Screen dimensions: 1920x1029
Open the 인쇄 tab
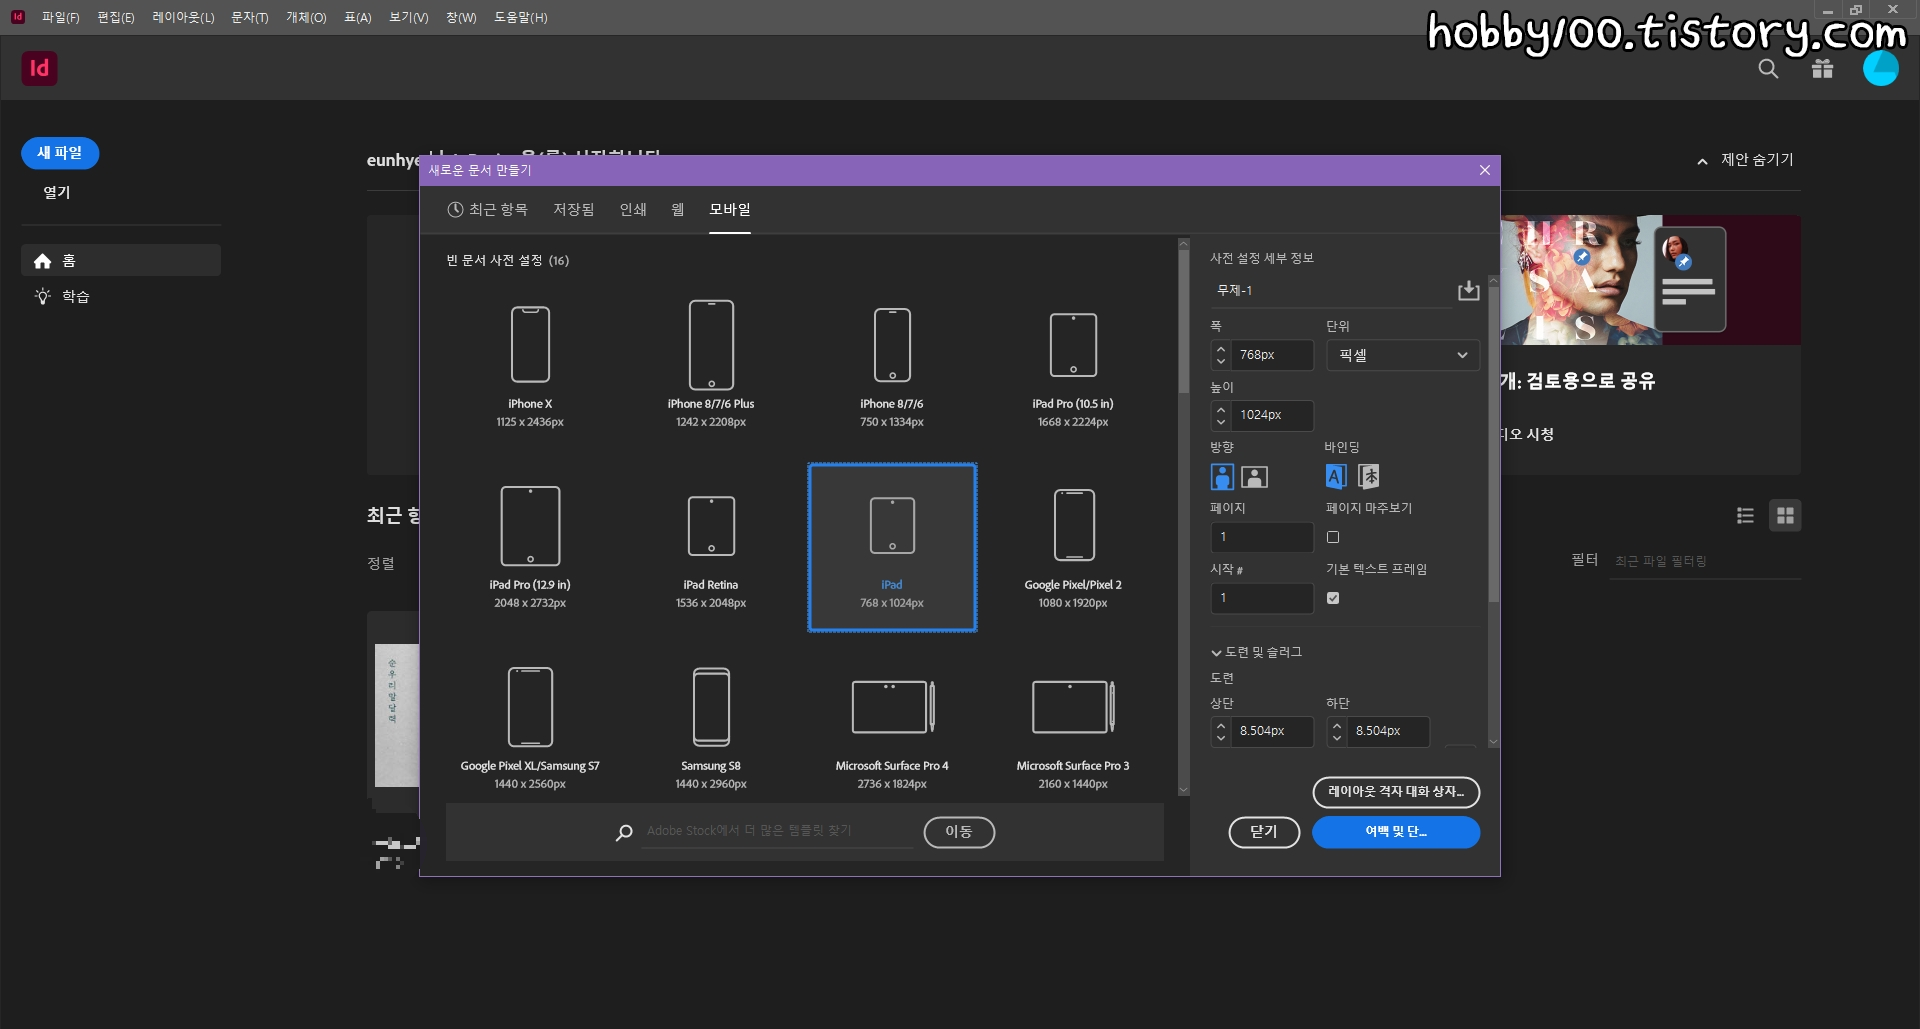pyautogui.click(x=633, y=209)
